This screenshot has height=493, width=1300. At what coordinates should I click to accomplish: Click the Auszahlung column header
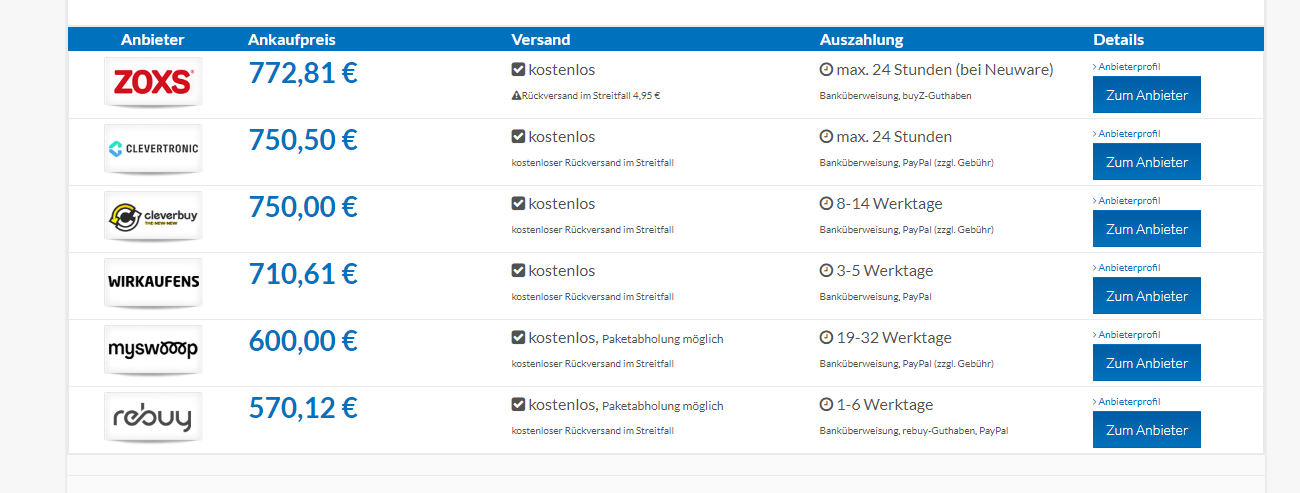861,40
